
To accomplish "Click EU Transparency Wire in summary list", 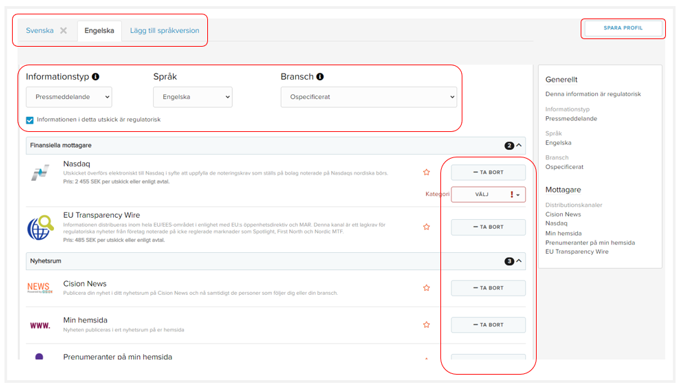I will tap(577, 252).
